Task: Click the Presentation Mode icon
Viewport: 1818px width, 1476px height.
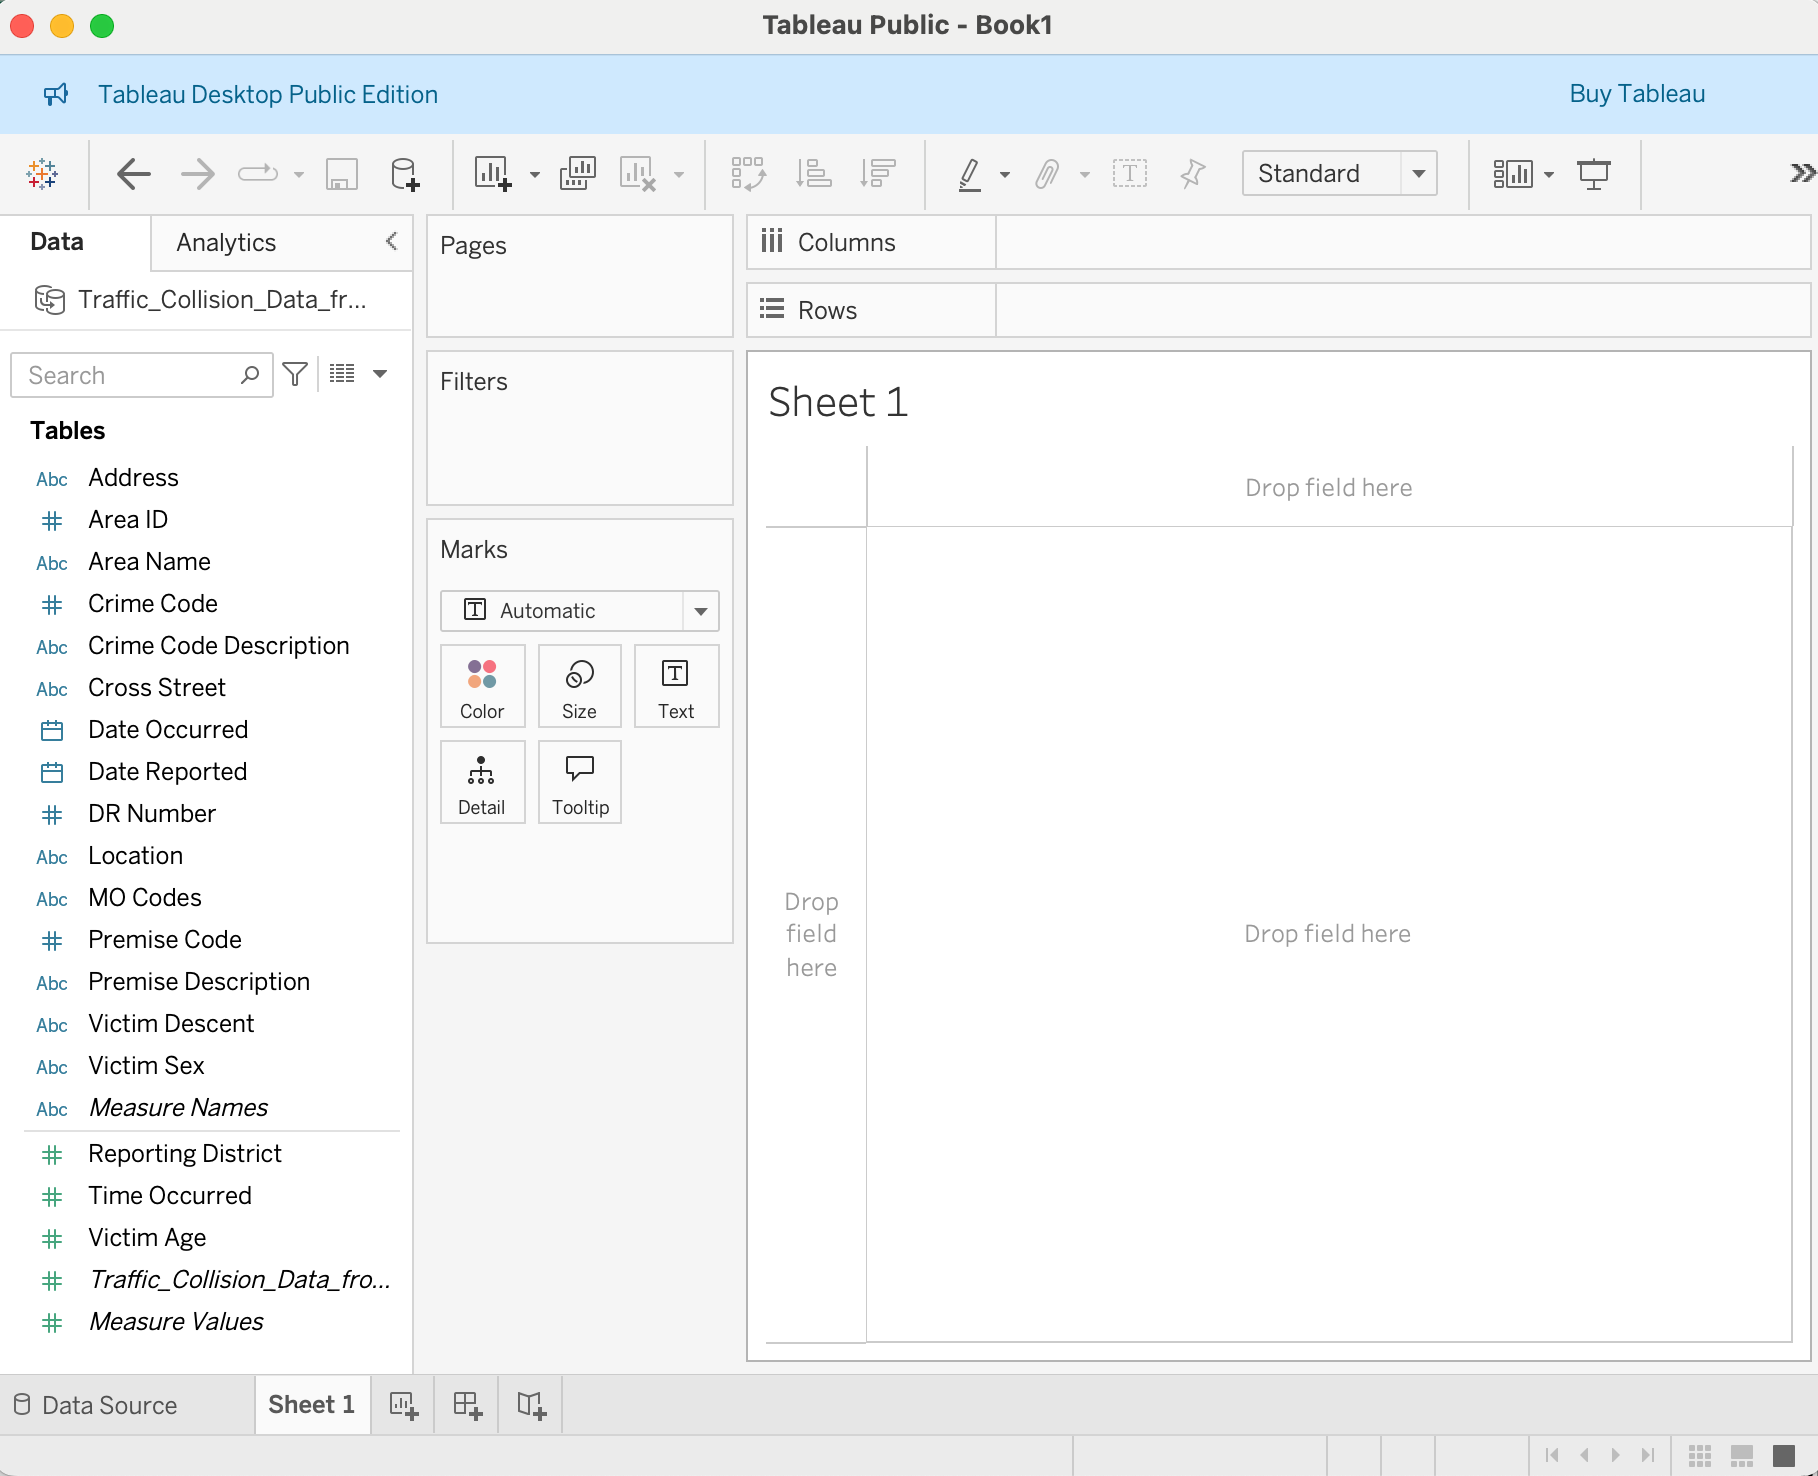Action: (x=1594, y=174)
